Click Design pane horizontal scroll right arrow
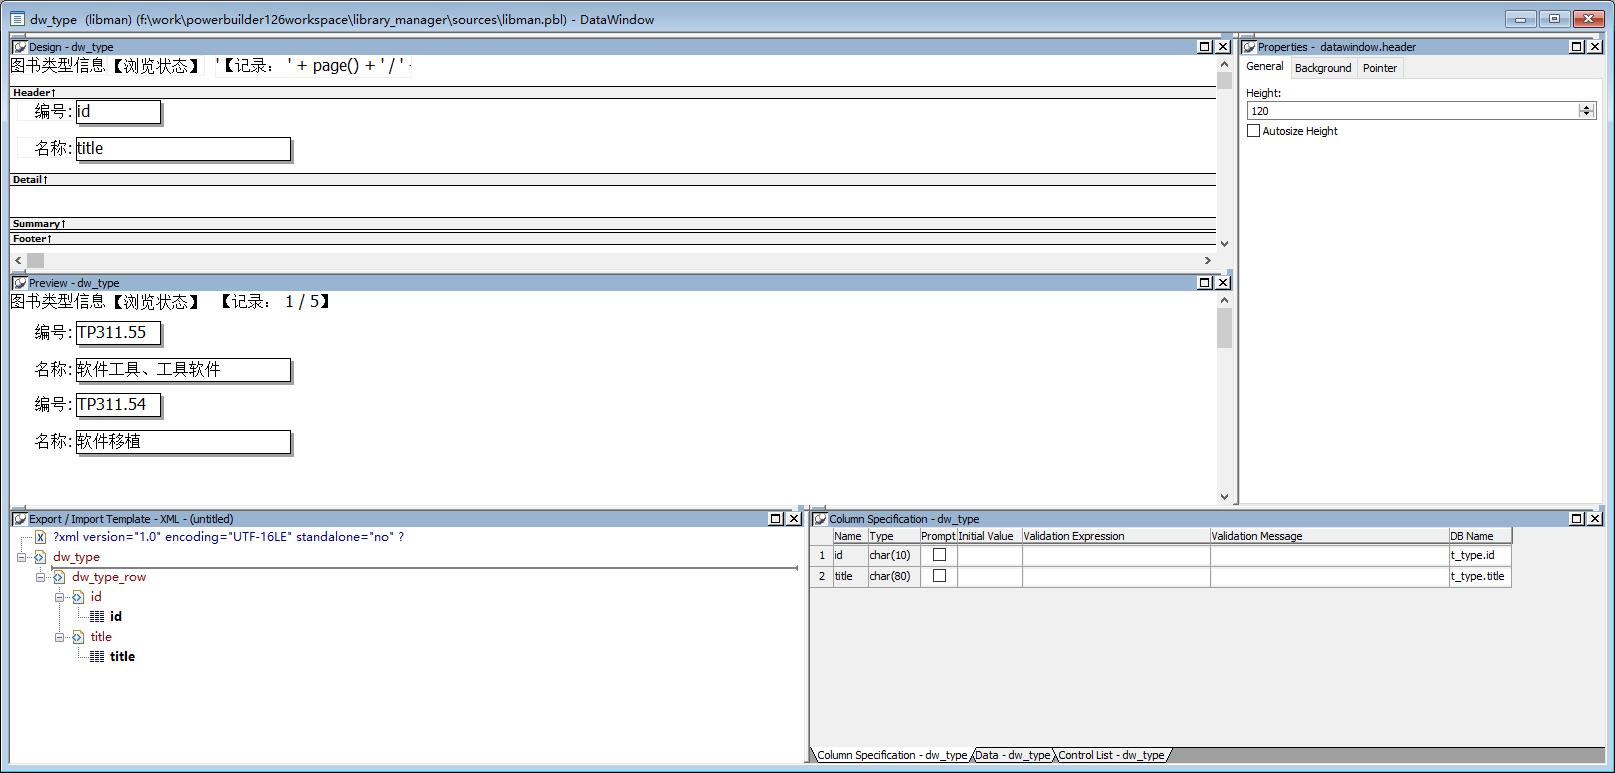 click(1207, 260)
